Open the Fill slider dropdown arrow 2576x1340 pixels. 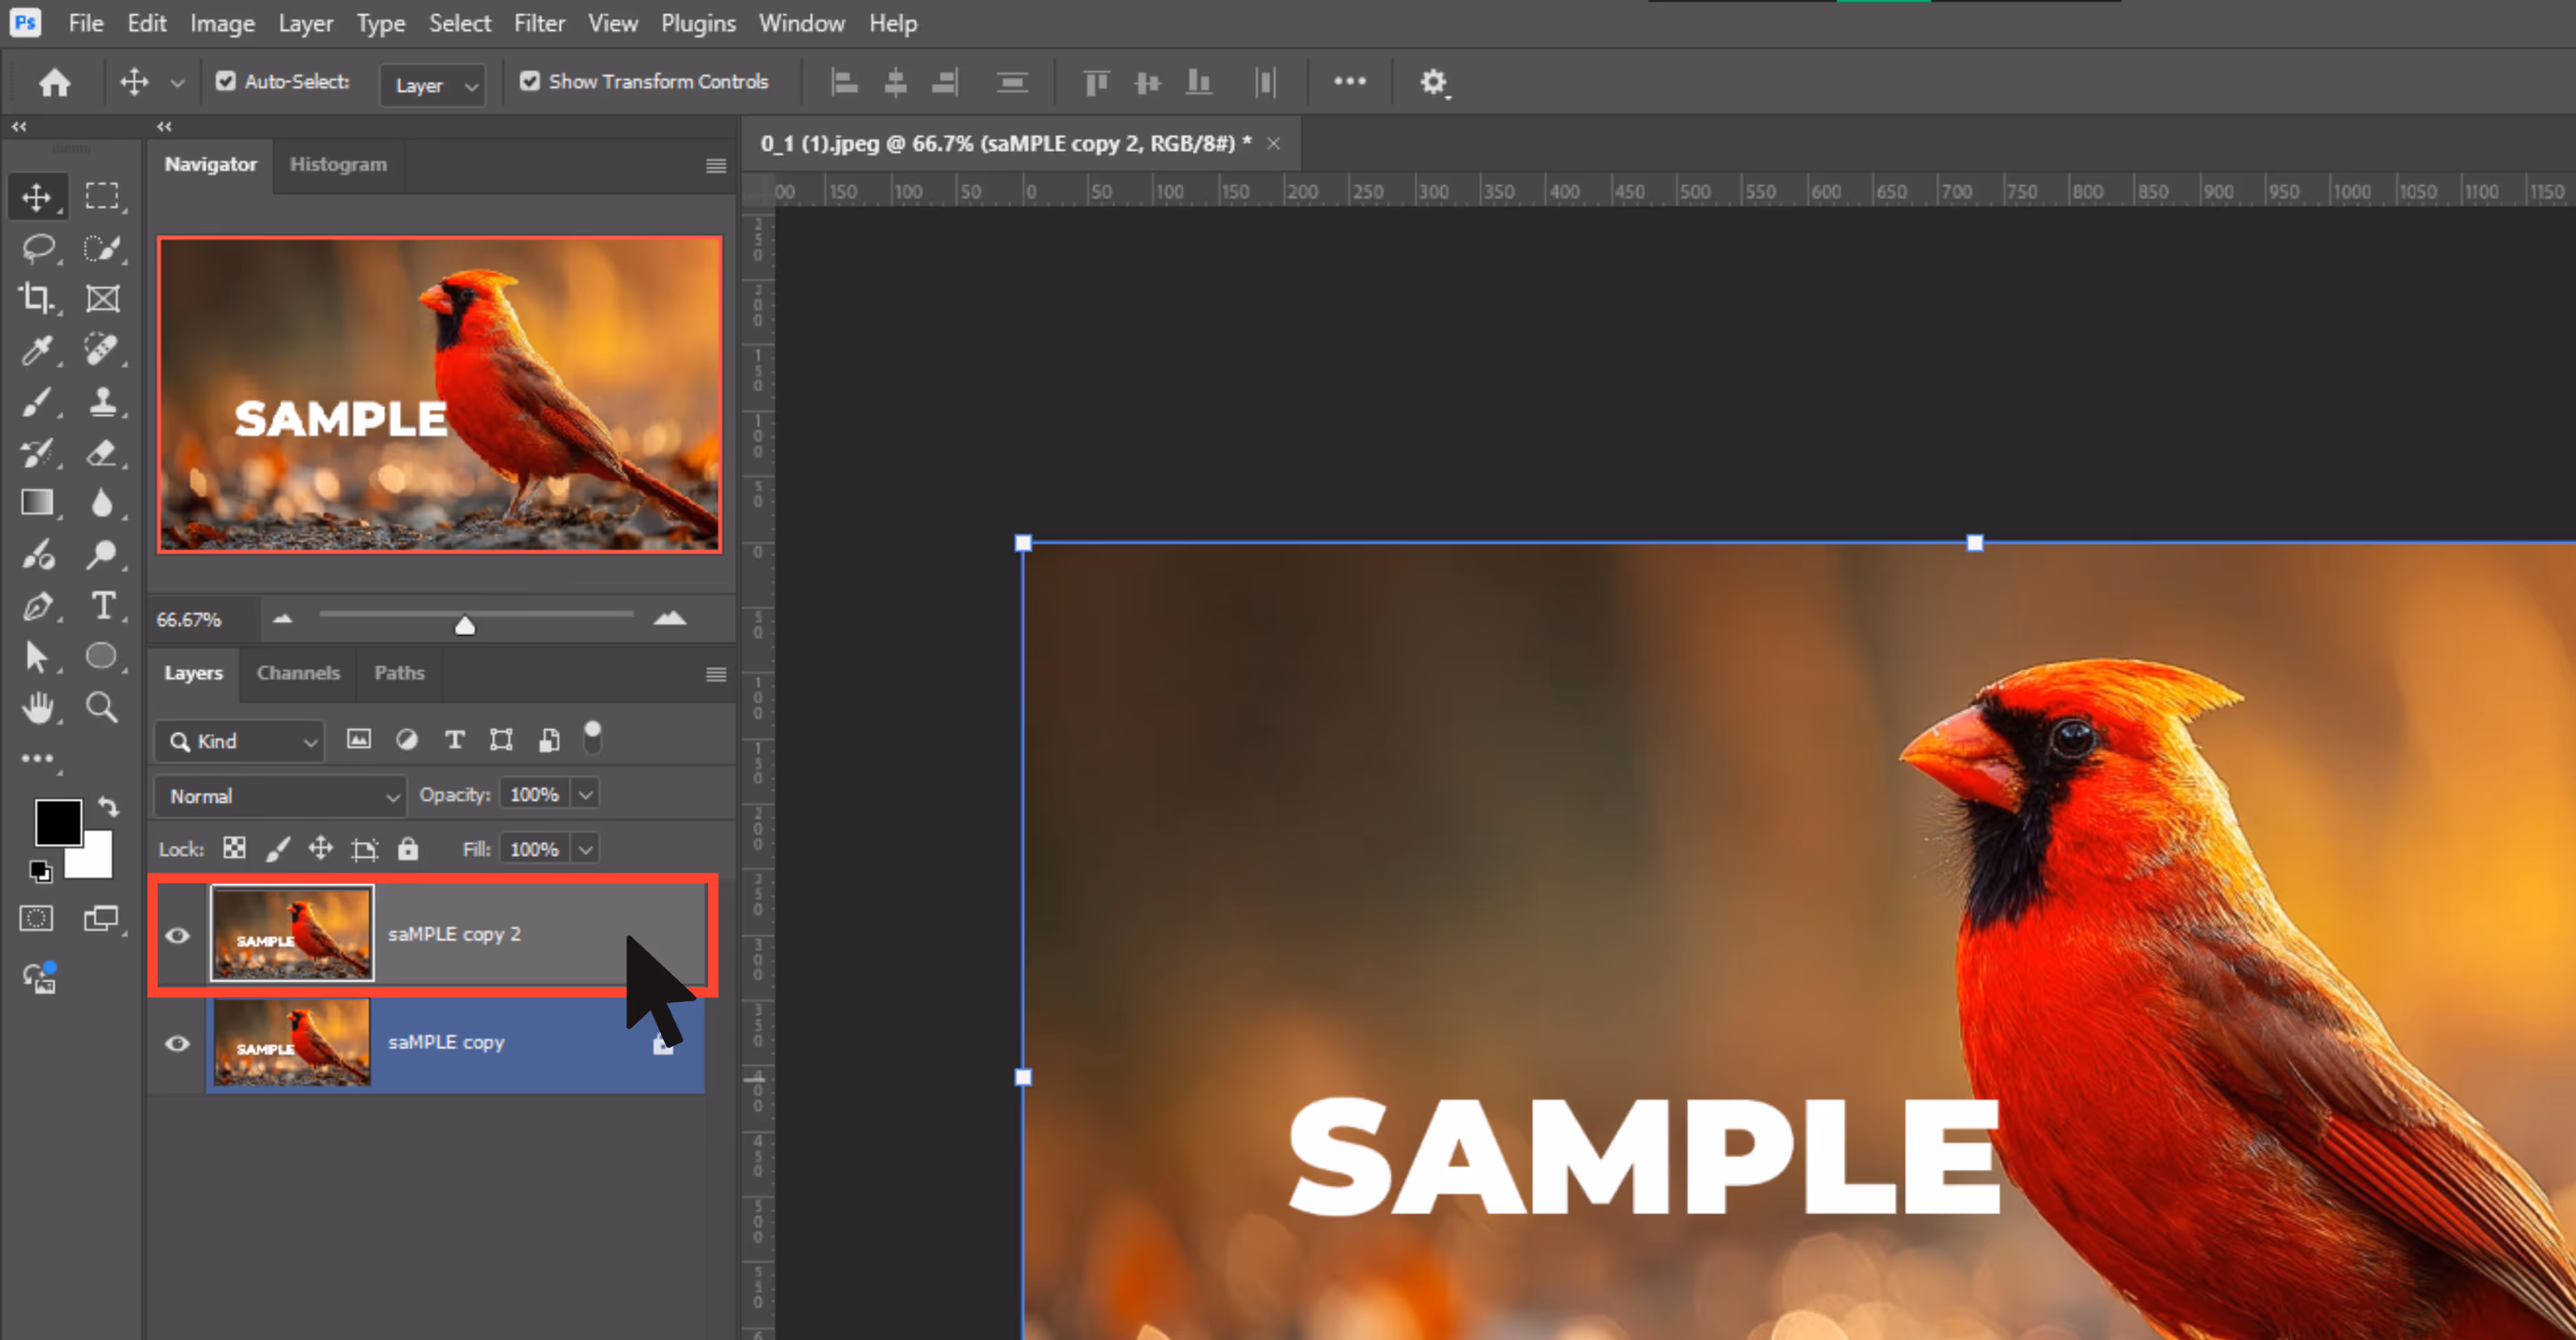click(x=586, y=849)
